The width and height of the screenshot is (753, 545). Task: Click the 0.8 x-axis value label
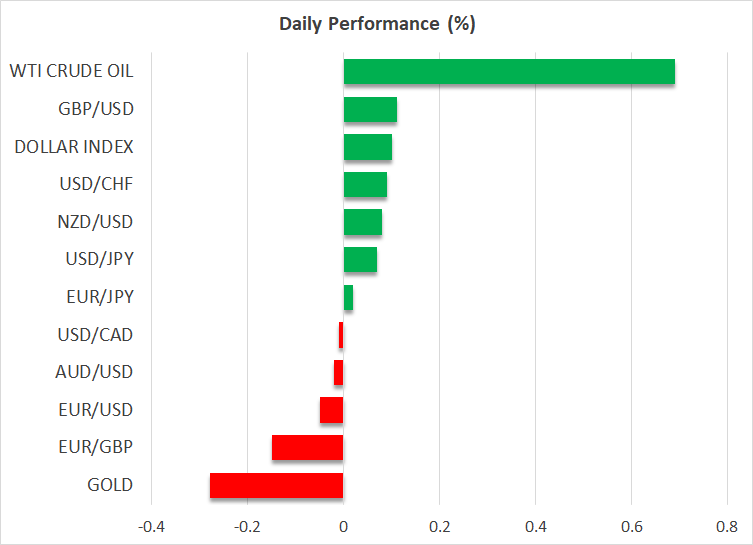pos(727,526)
